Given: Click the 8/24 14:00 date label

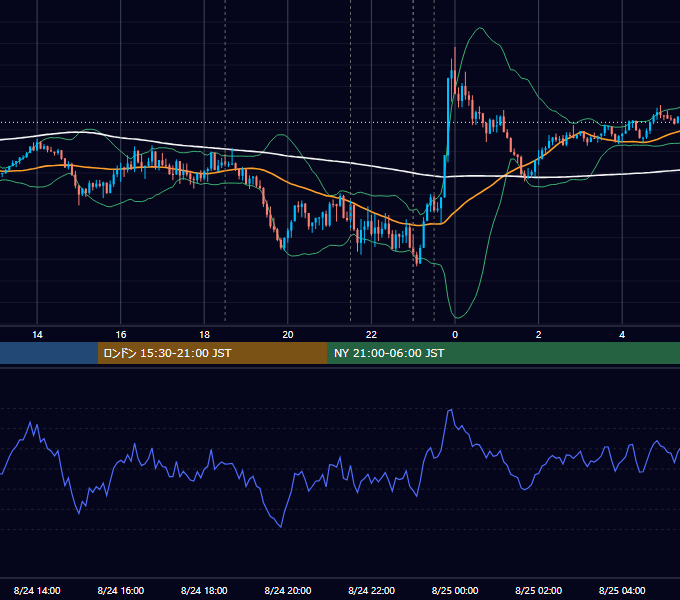Looking at the screenshot, I should click(x=37, y=590).
